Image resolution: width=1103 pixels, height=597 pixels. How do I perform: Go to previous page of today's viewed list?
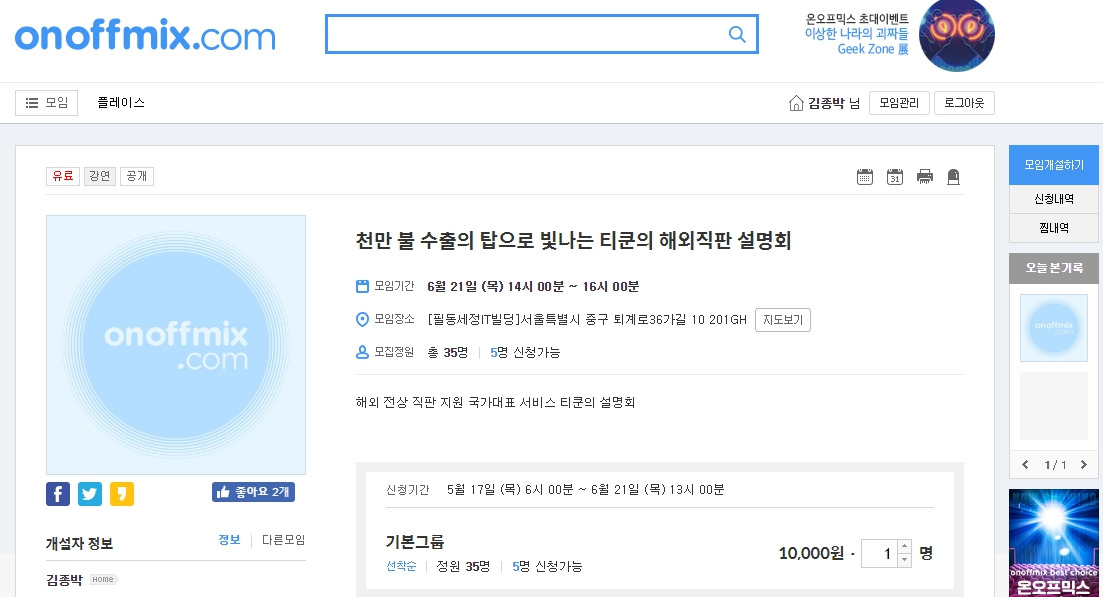(x=1025, y=465)
